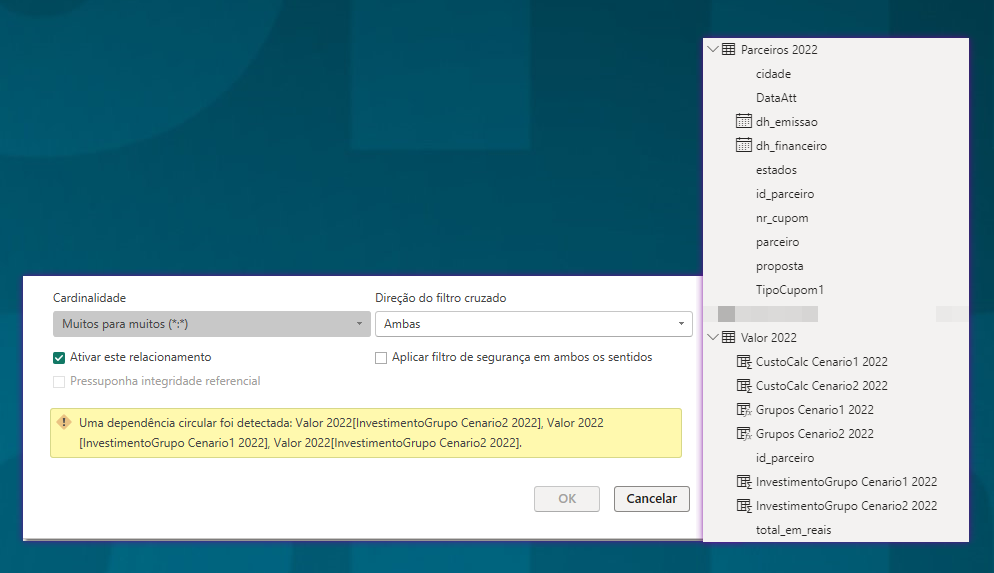Open the Direção do filtro cruzado dropdown
994x573 pixels.
(x=534, y=324)
